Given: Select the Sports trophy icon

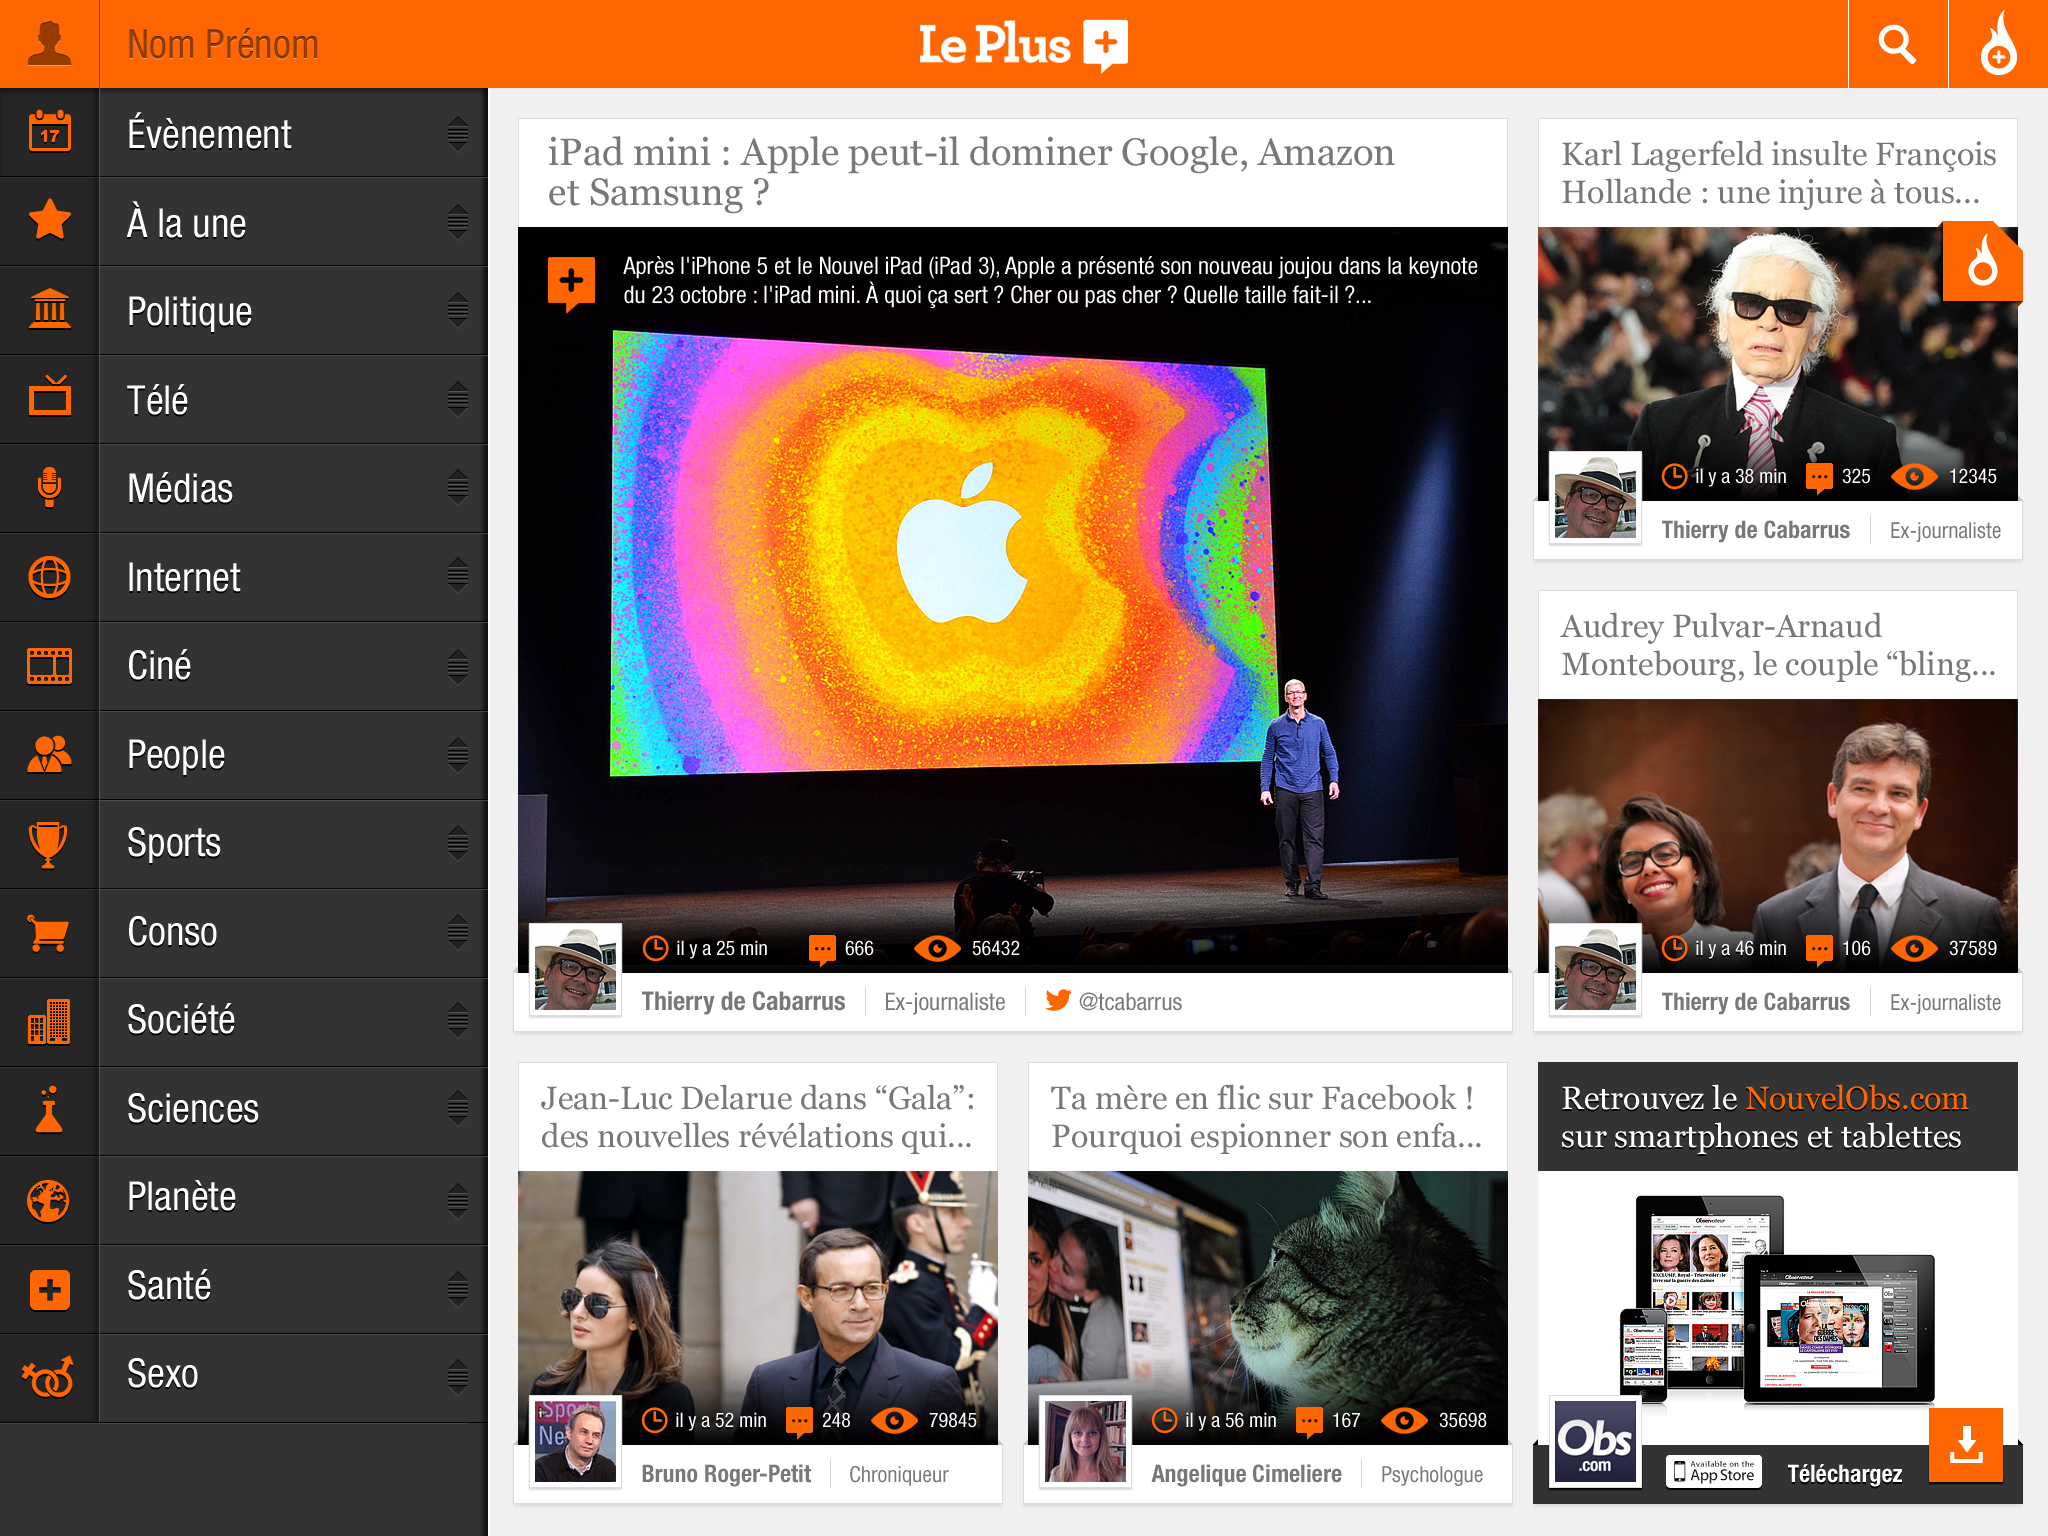Looking at the screenshot, I should [49, 843].
